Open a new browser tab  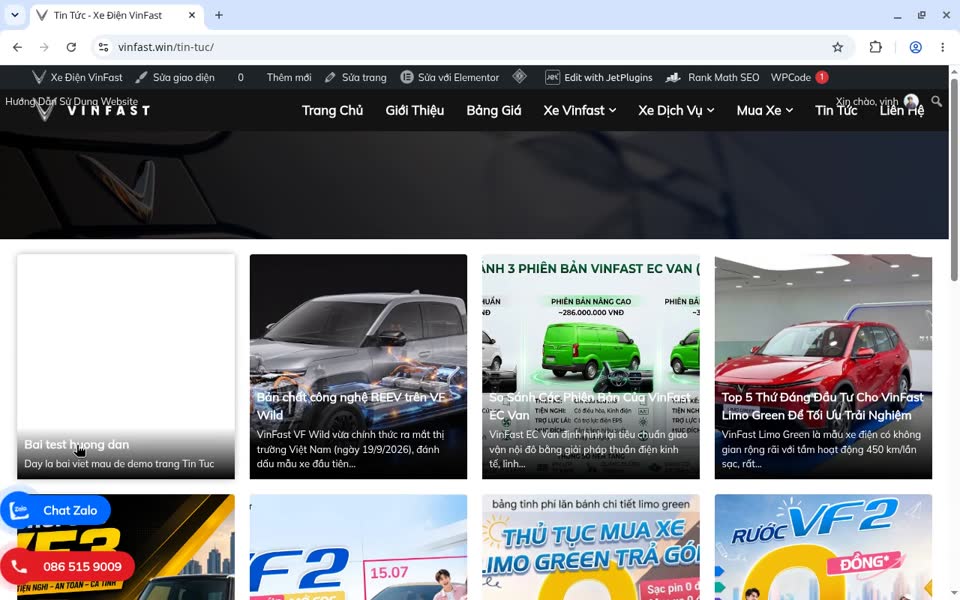[x=219, y=15]
